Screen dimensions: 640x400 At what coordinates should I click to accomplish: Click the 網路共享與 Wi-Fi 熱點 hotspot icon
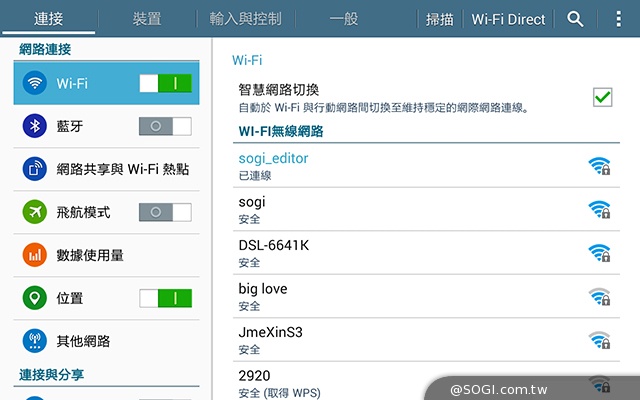tap(35, 169)
